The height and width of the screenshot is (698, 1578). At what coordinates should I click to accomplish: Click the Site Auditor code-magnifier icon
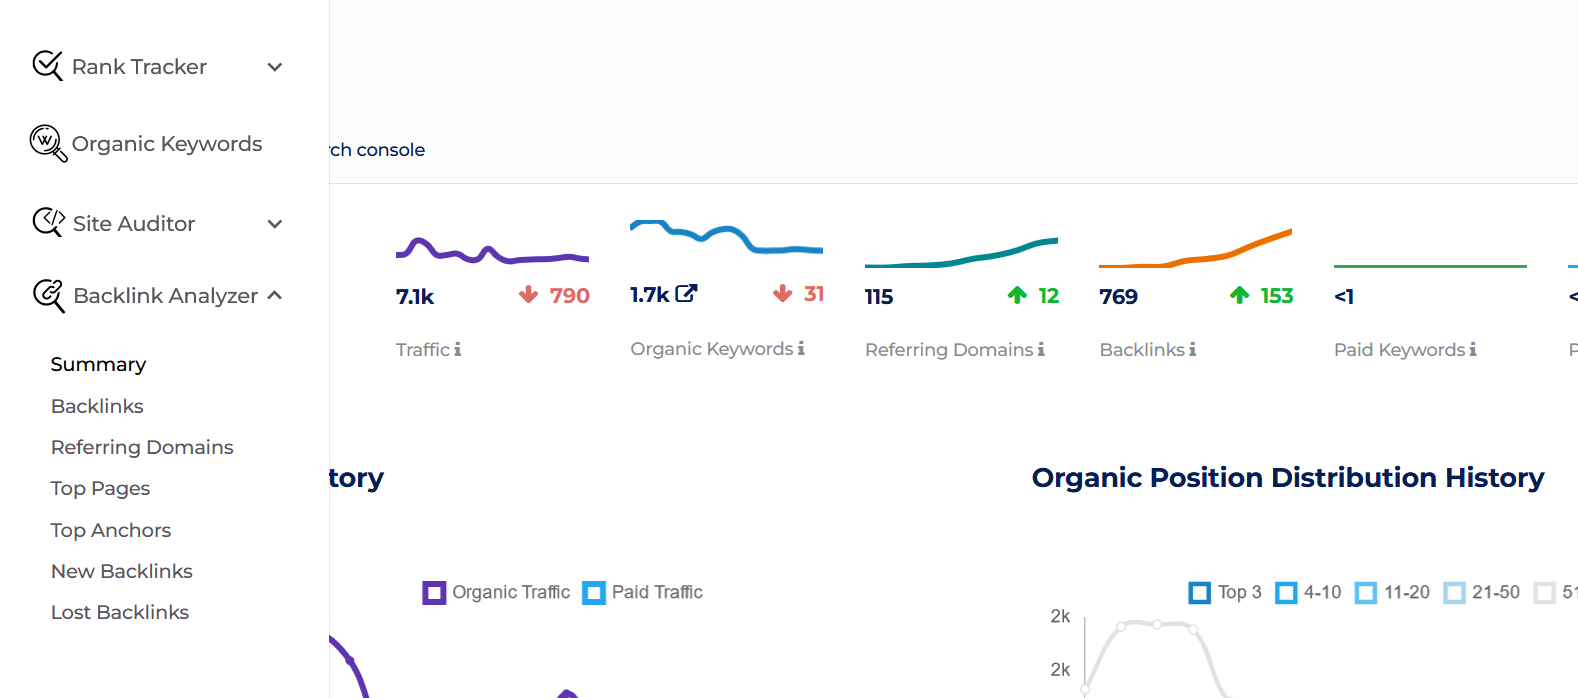point(48,222)
